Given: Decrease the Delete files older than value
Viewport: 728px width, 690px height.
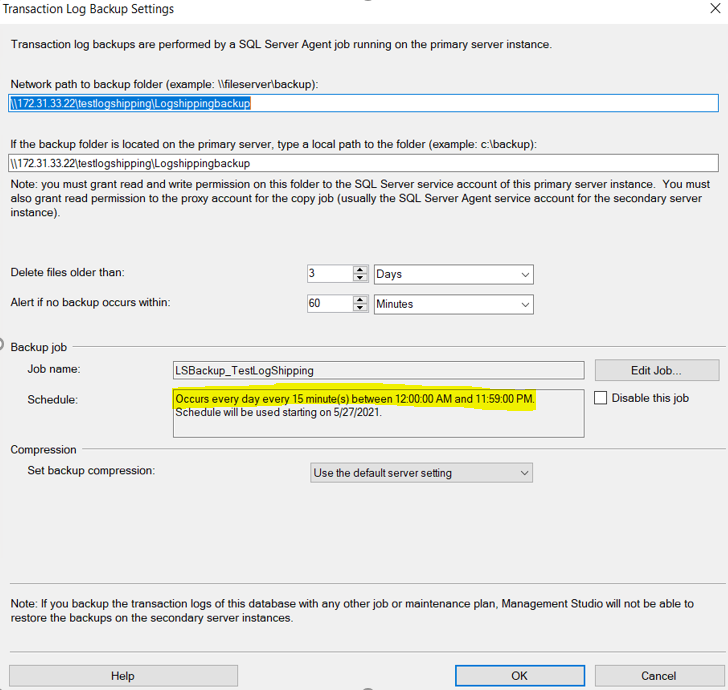Looking at the screenshot, I should tap(361, 279).
